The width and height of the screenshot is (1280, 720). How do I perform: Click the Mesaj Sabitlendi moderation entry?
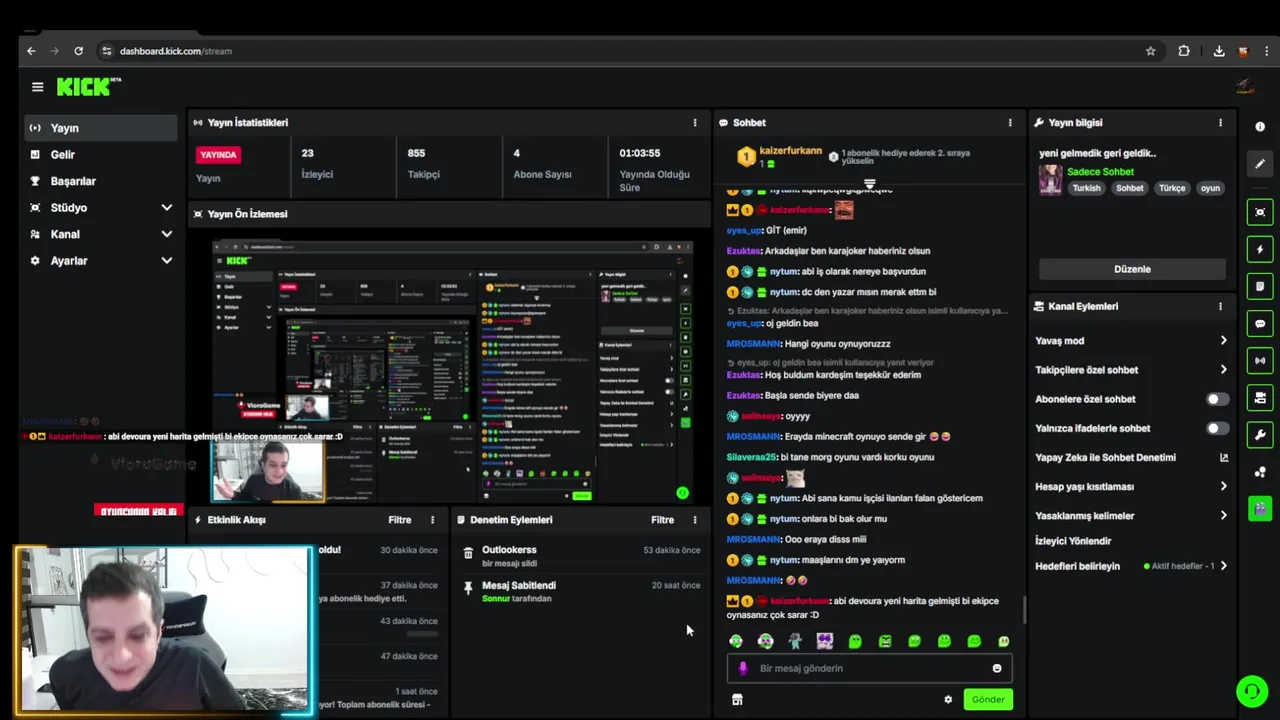pyautogui.click(x=581, y=592)
